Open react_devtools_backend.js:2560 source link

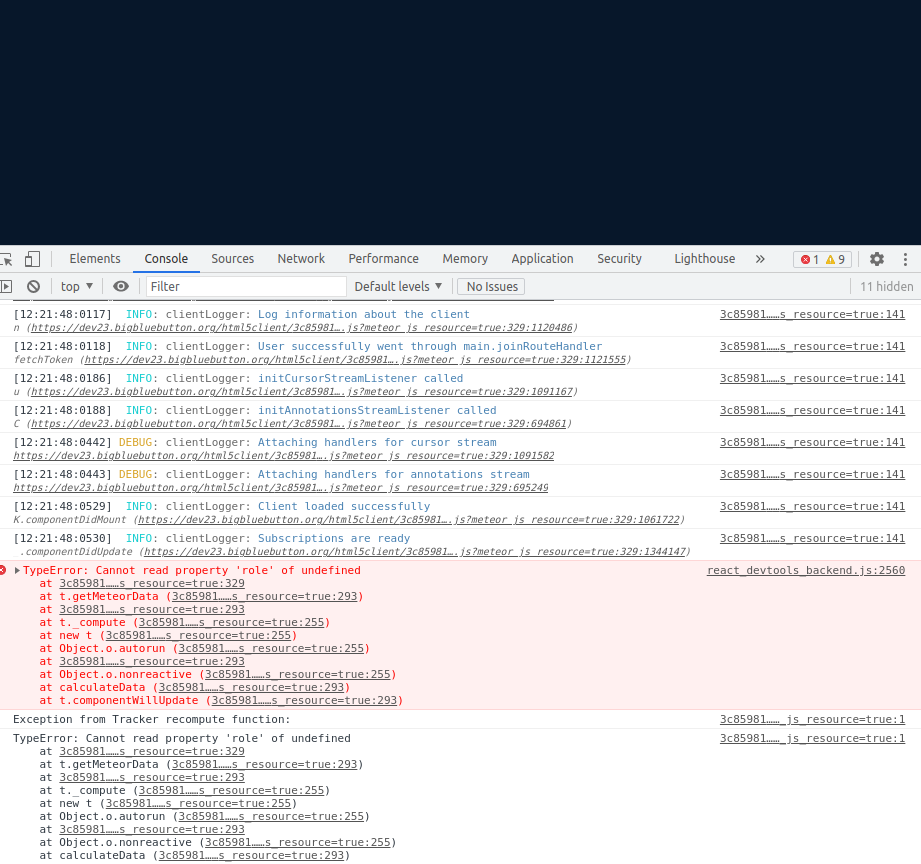[x=806, y=570]
